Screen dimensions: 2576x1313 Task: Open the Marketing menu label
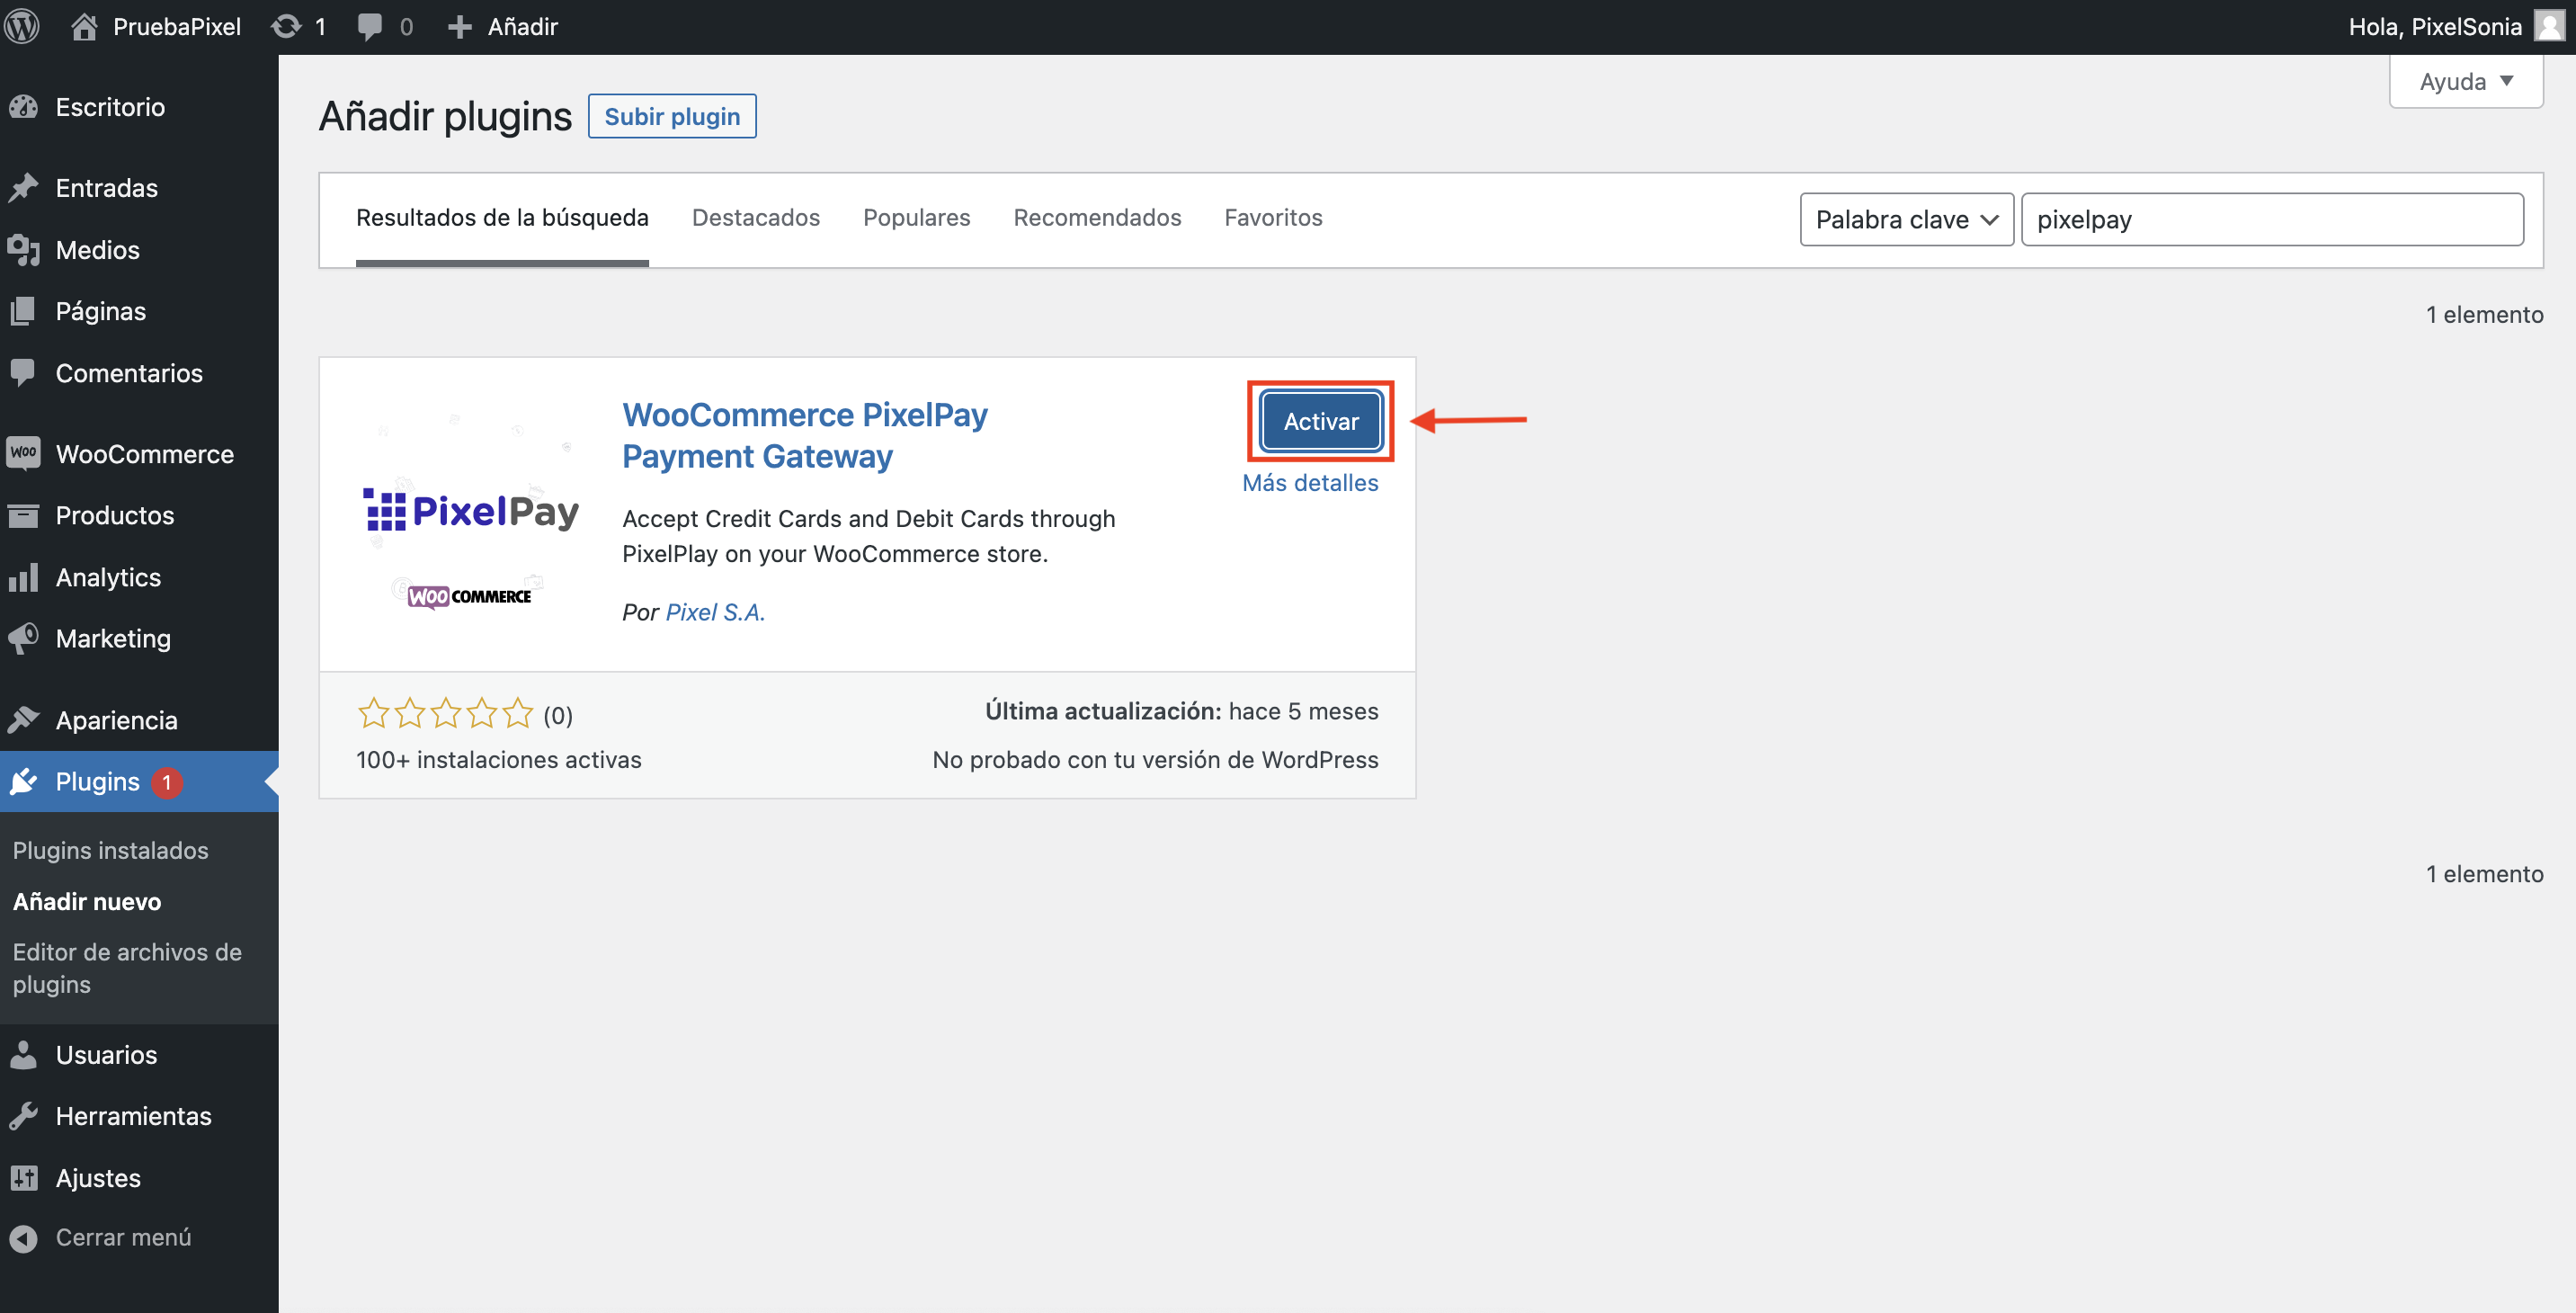coord(113,639)
